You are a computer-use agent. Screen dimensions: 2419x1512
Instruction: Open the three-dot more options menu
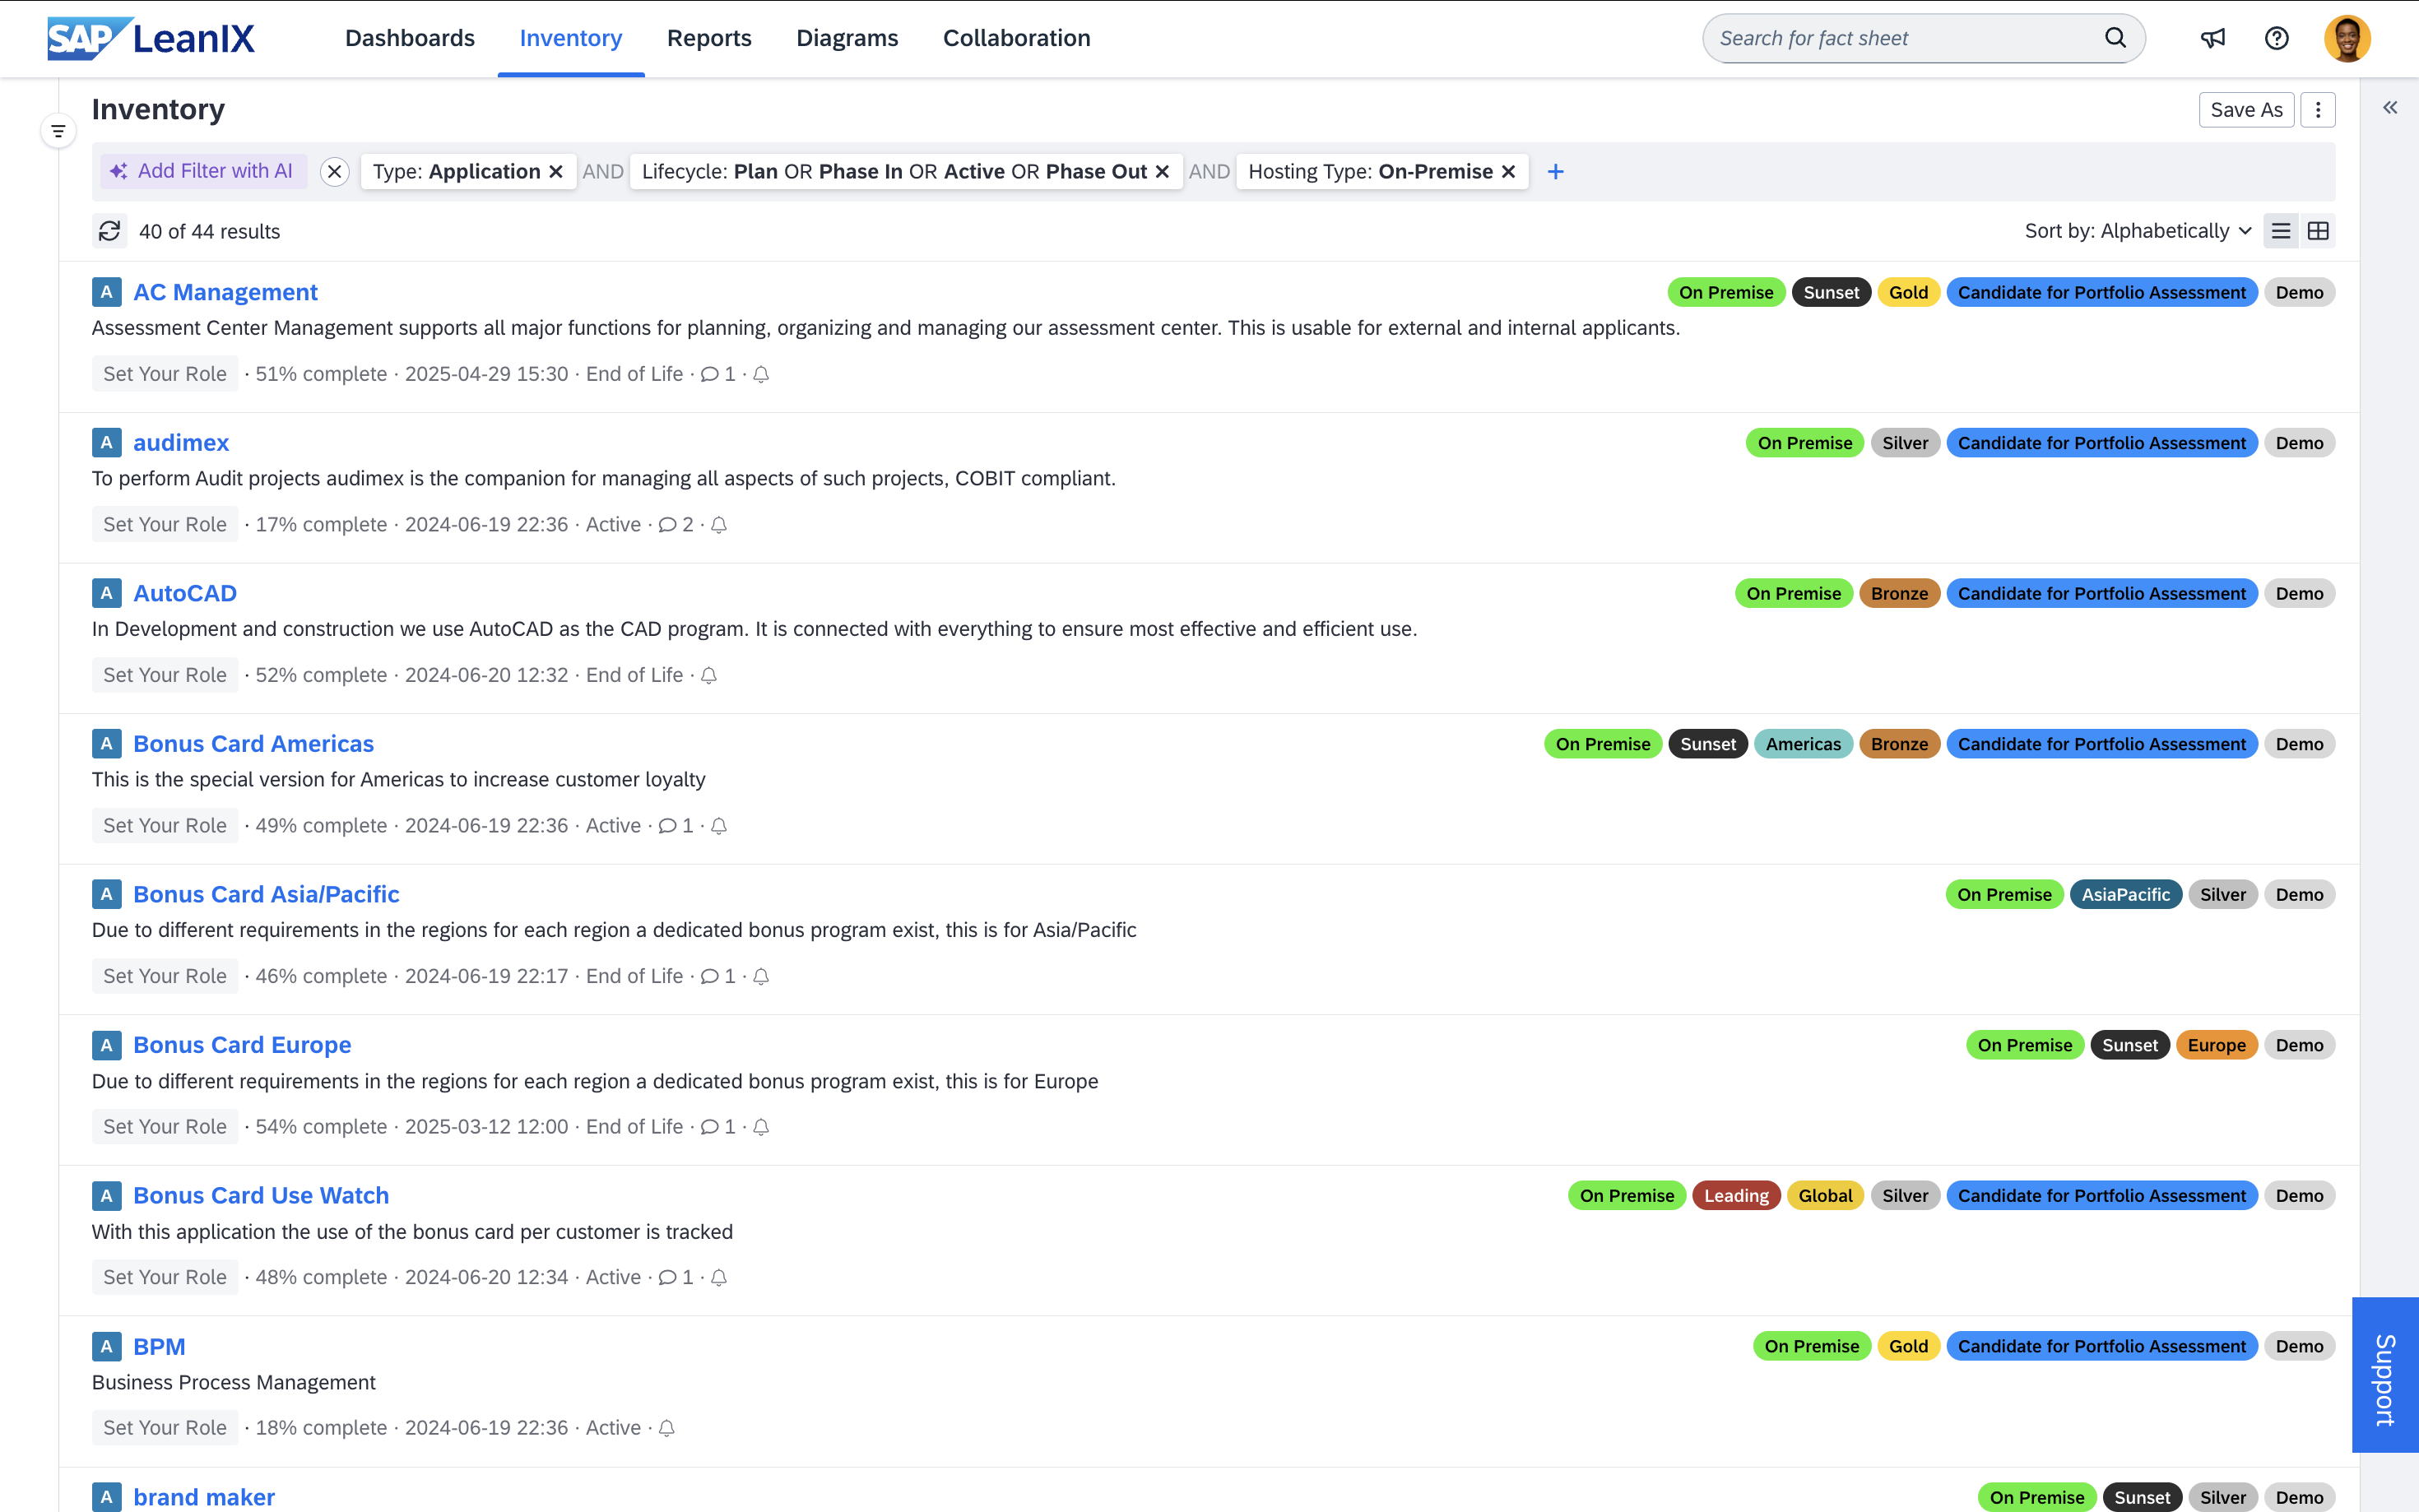(2317, 110)
